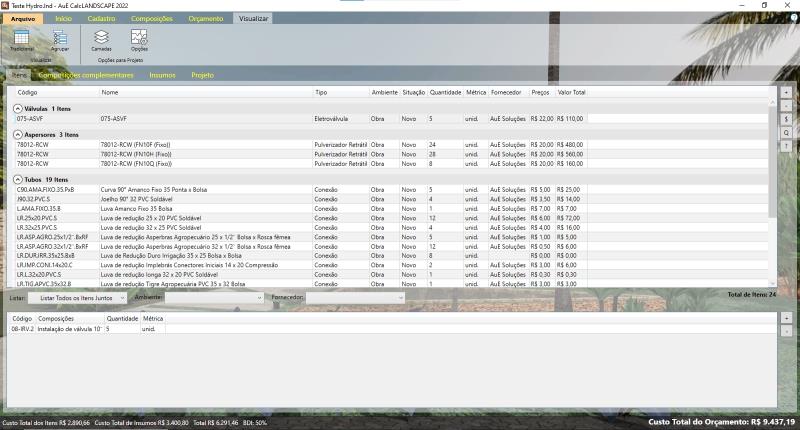
Task: Switch to the Início ribbon tab
Action: click(x=64, y=18)
